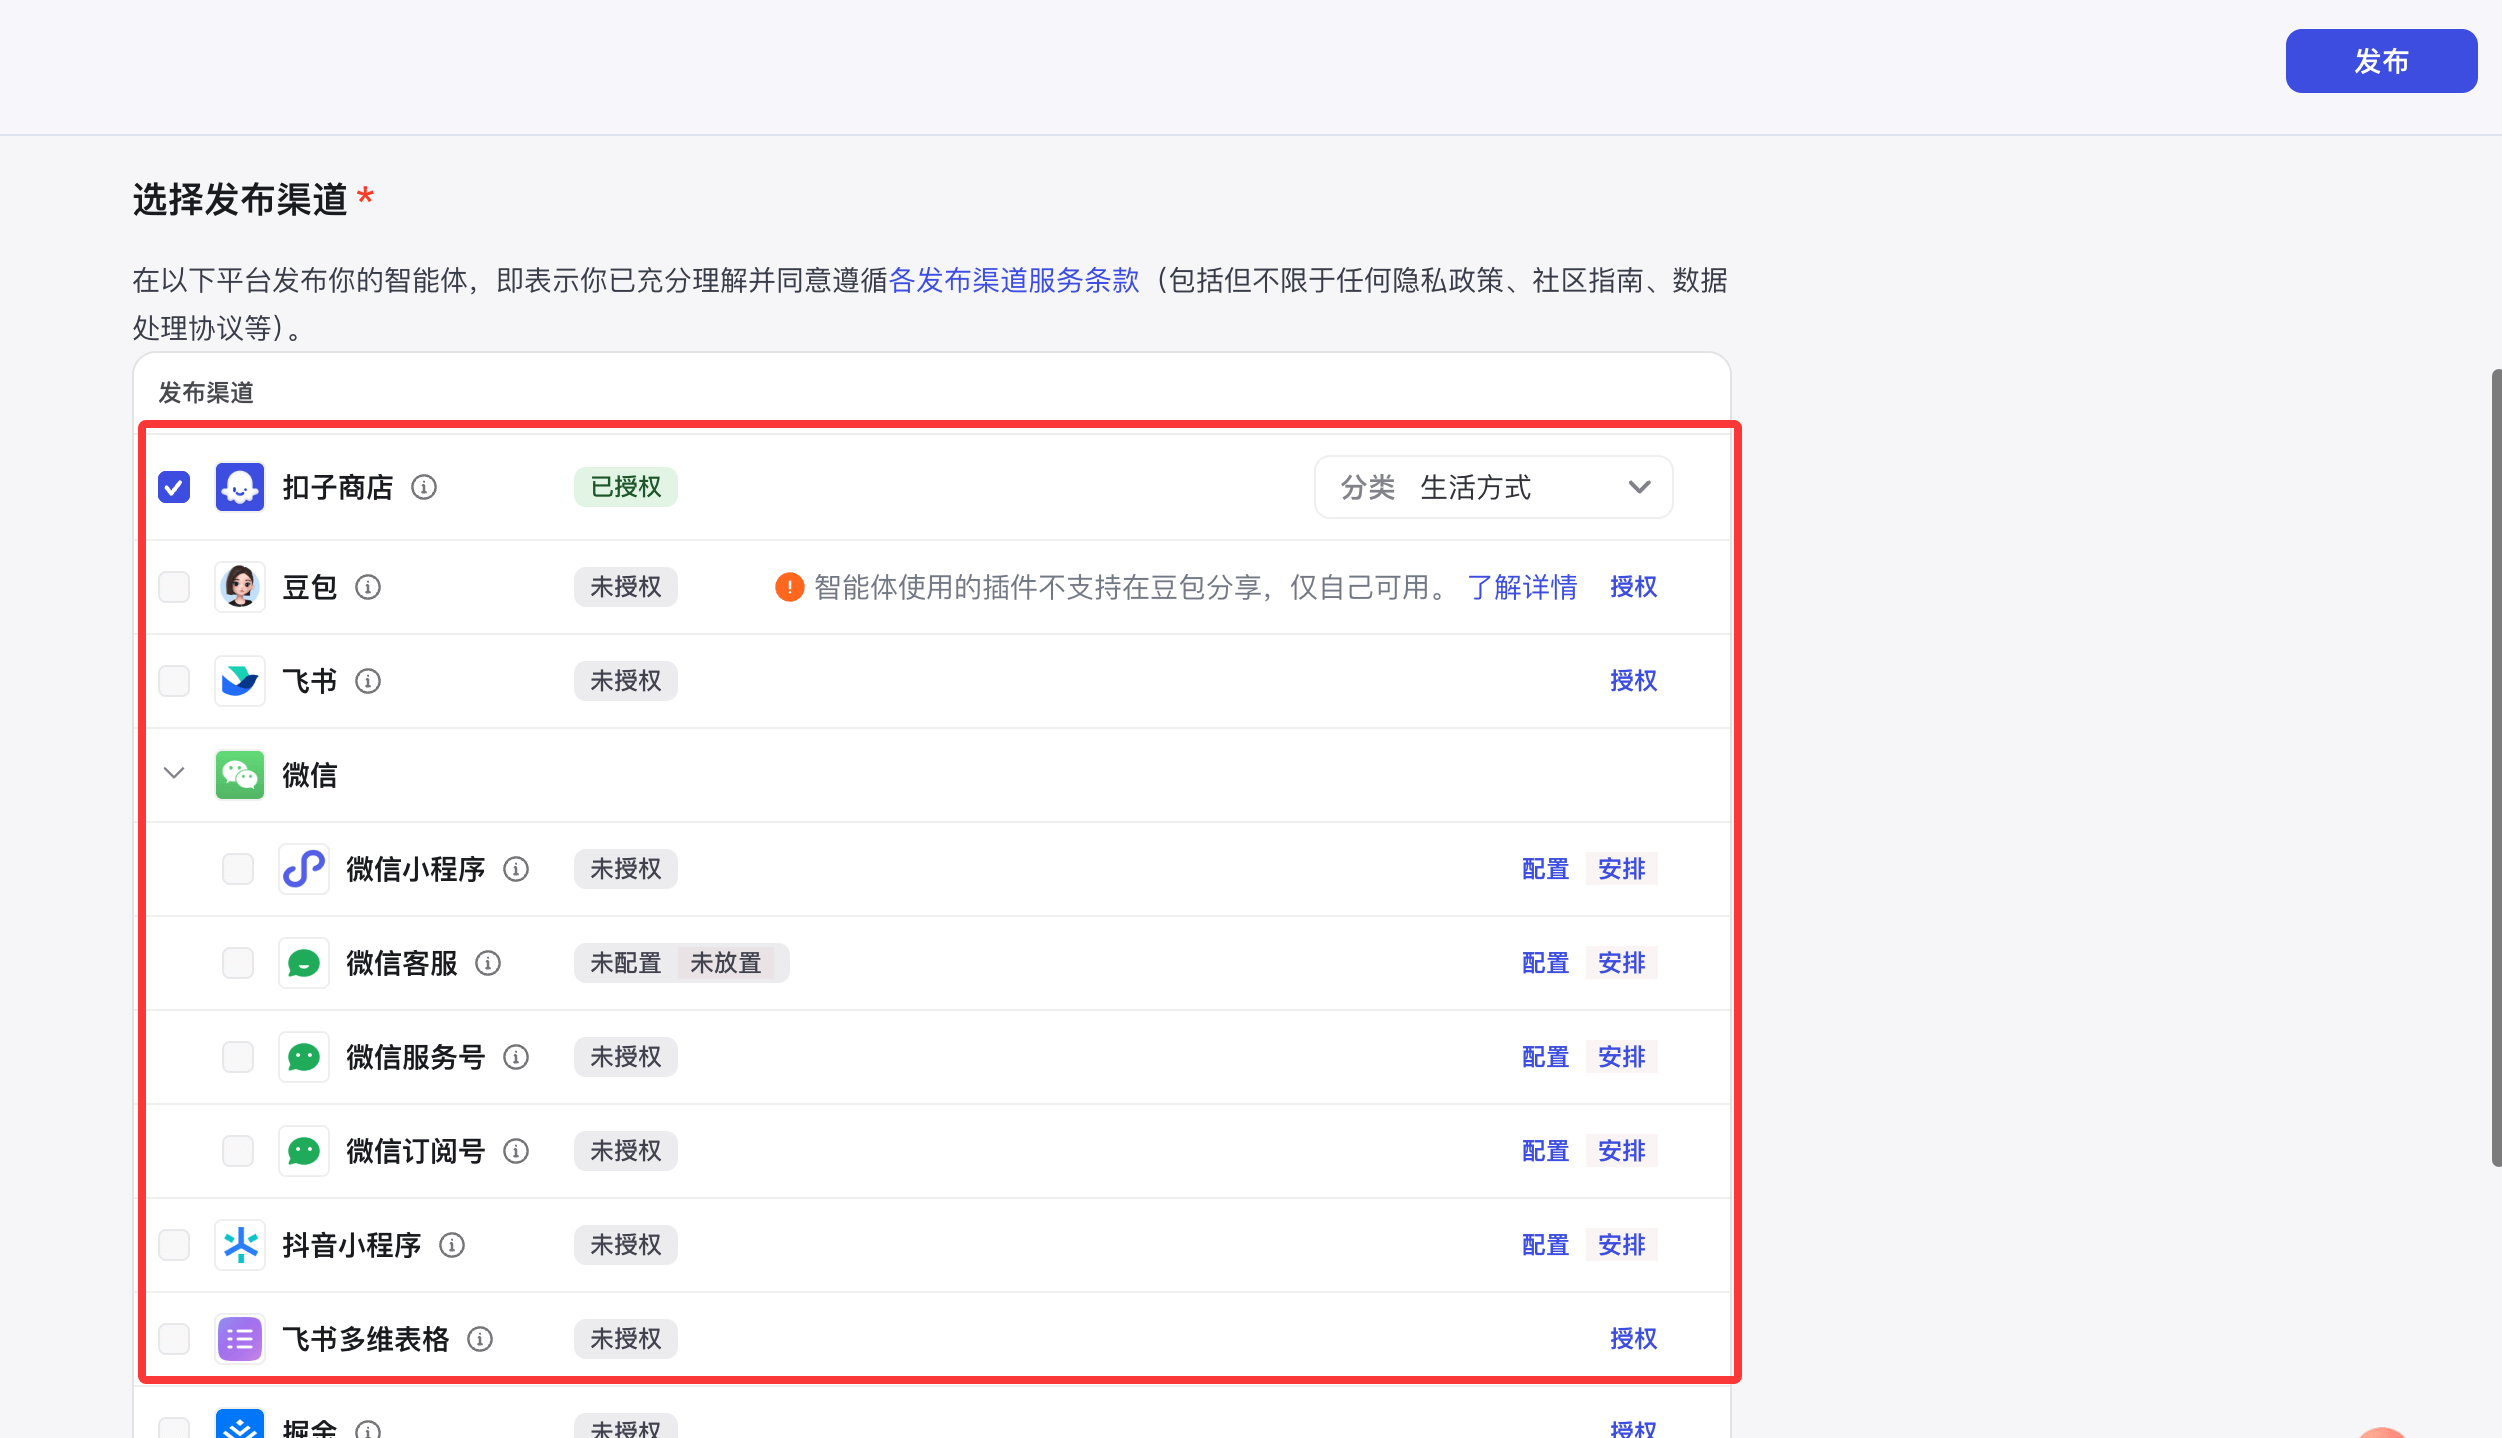Click the info icon next to 扣子商店
The width and height of the screenshot is (2502, 1438).
[424, 487]
